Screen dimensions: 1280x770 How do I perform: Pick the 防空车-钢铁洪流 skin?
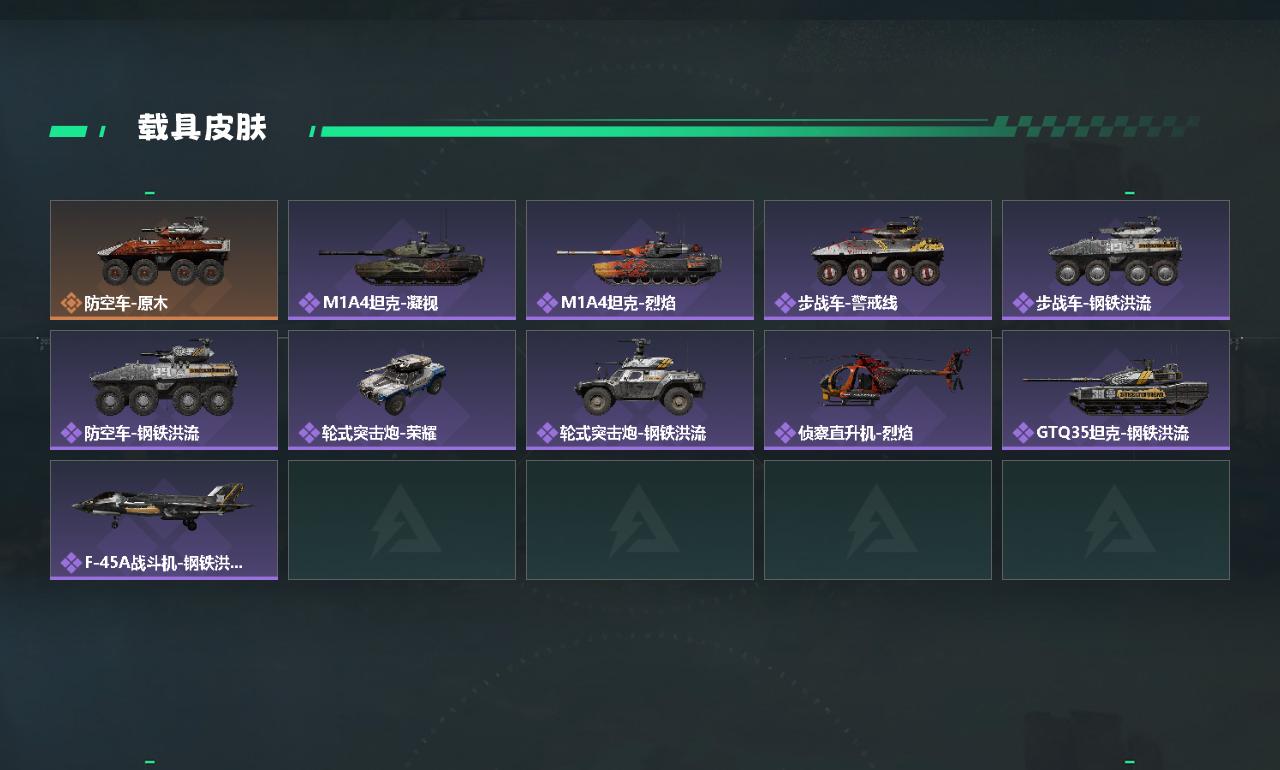pyautogui.click(x=164, y=390)
